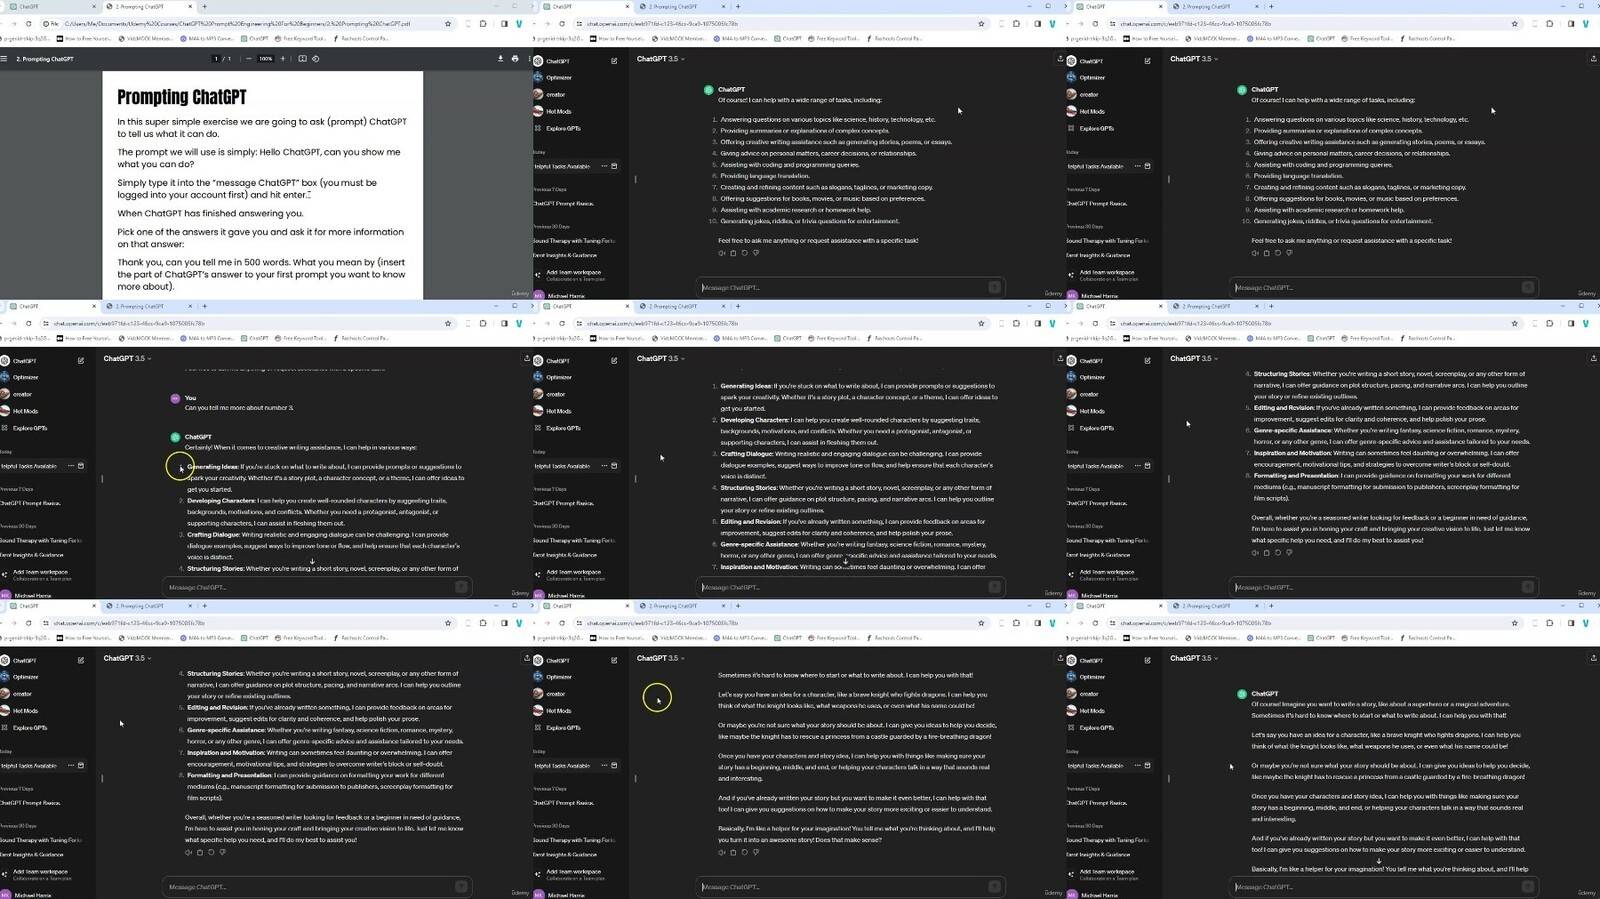Open Helpful Tasks Available chat in bottom-center frame
This screenshot has width=1600, height=899.
[x=562, y=766]
